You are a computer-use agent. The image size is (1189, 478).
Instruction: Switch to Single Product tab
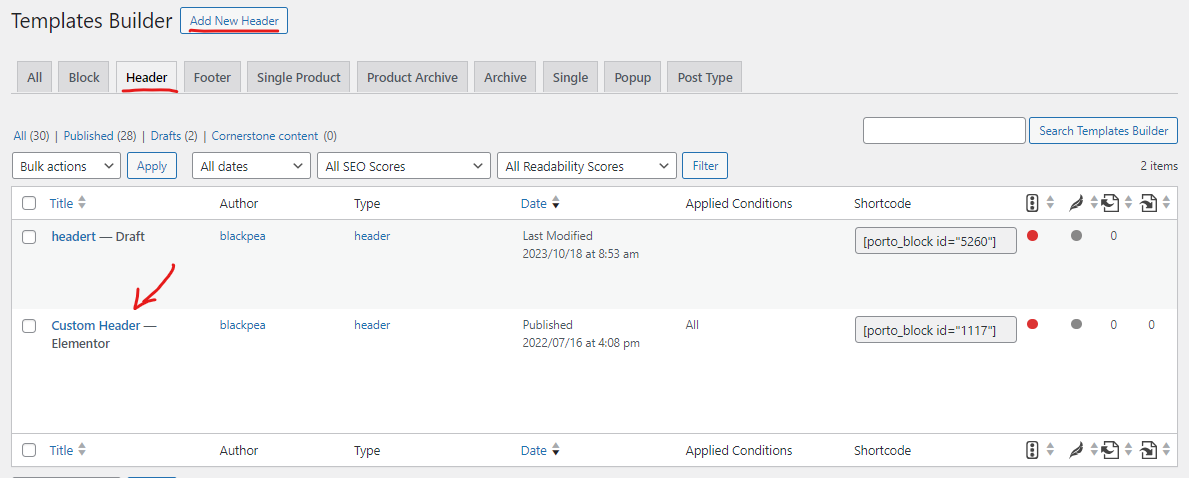click(x=299, y=77)
